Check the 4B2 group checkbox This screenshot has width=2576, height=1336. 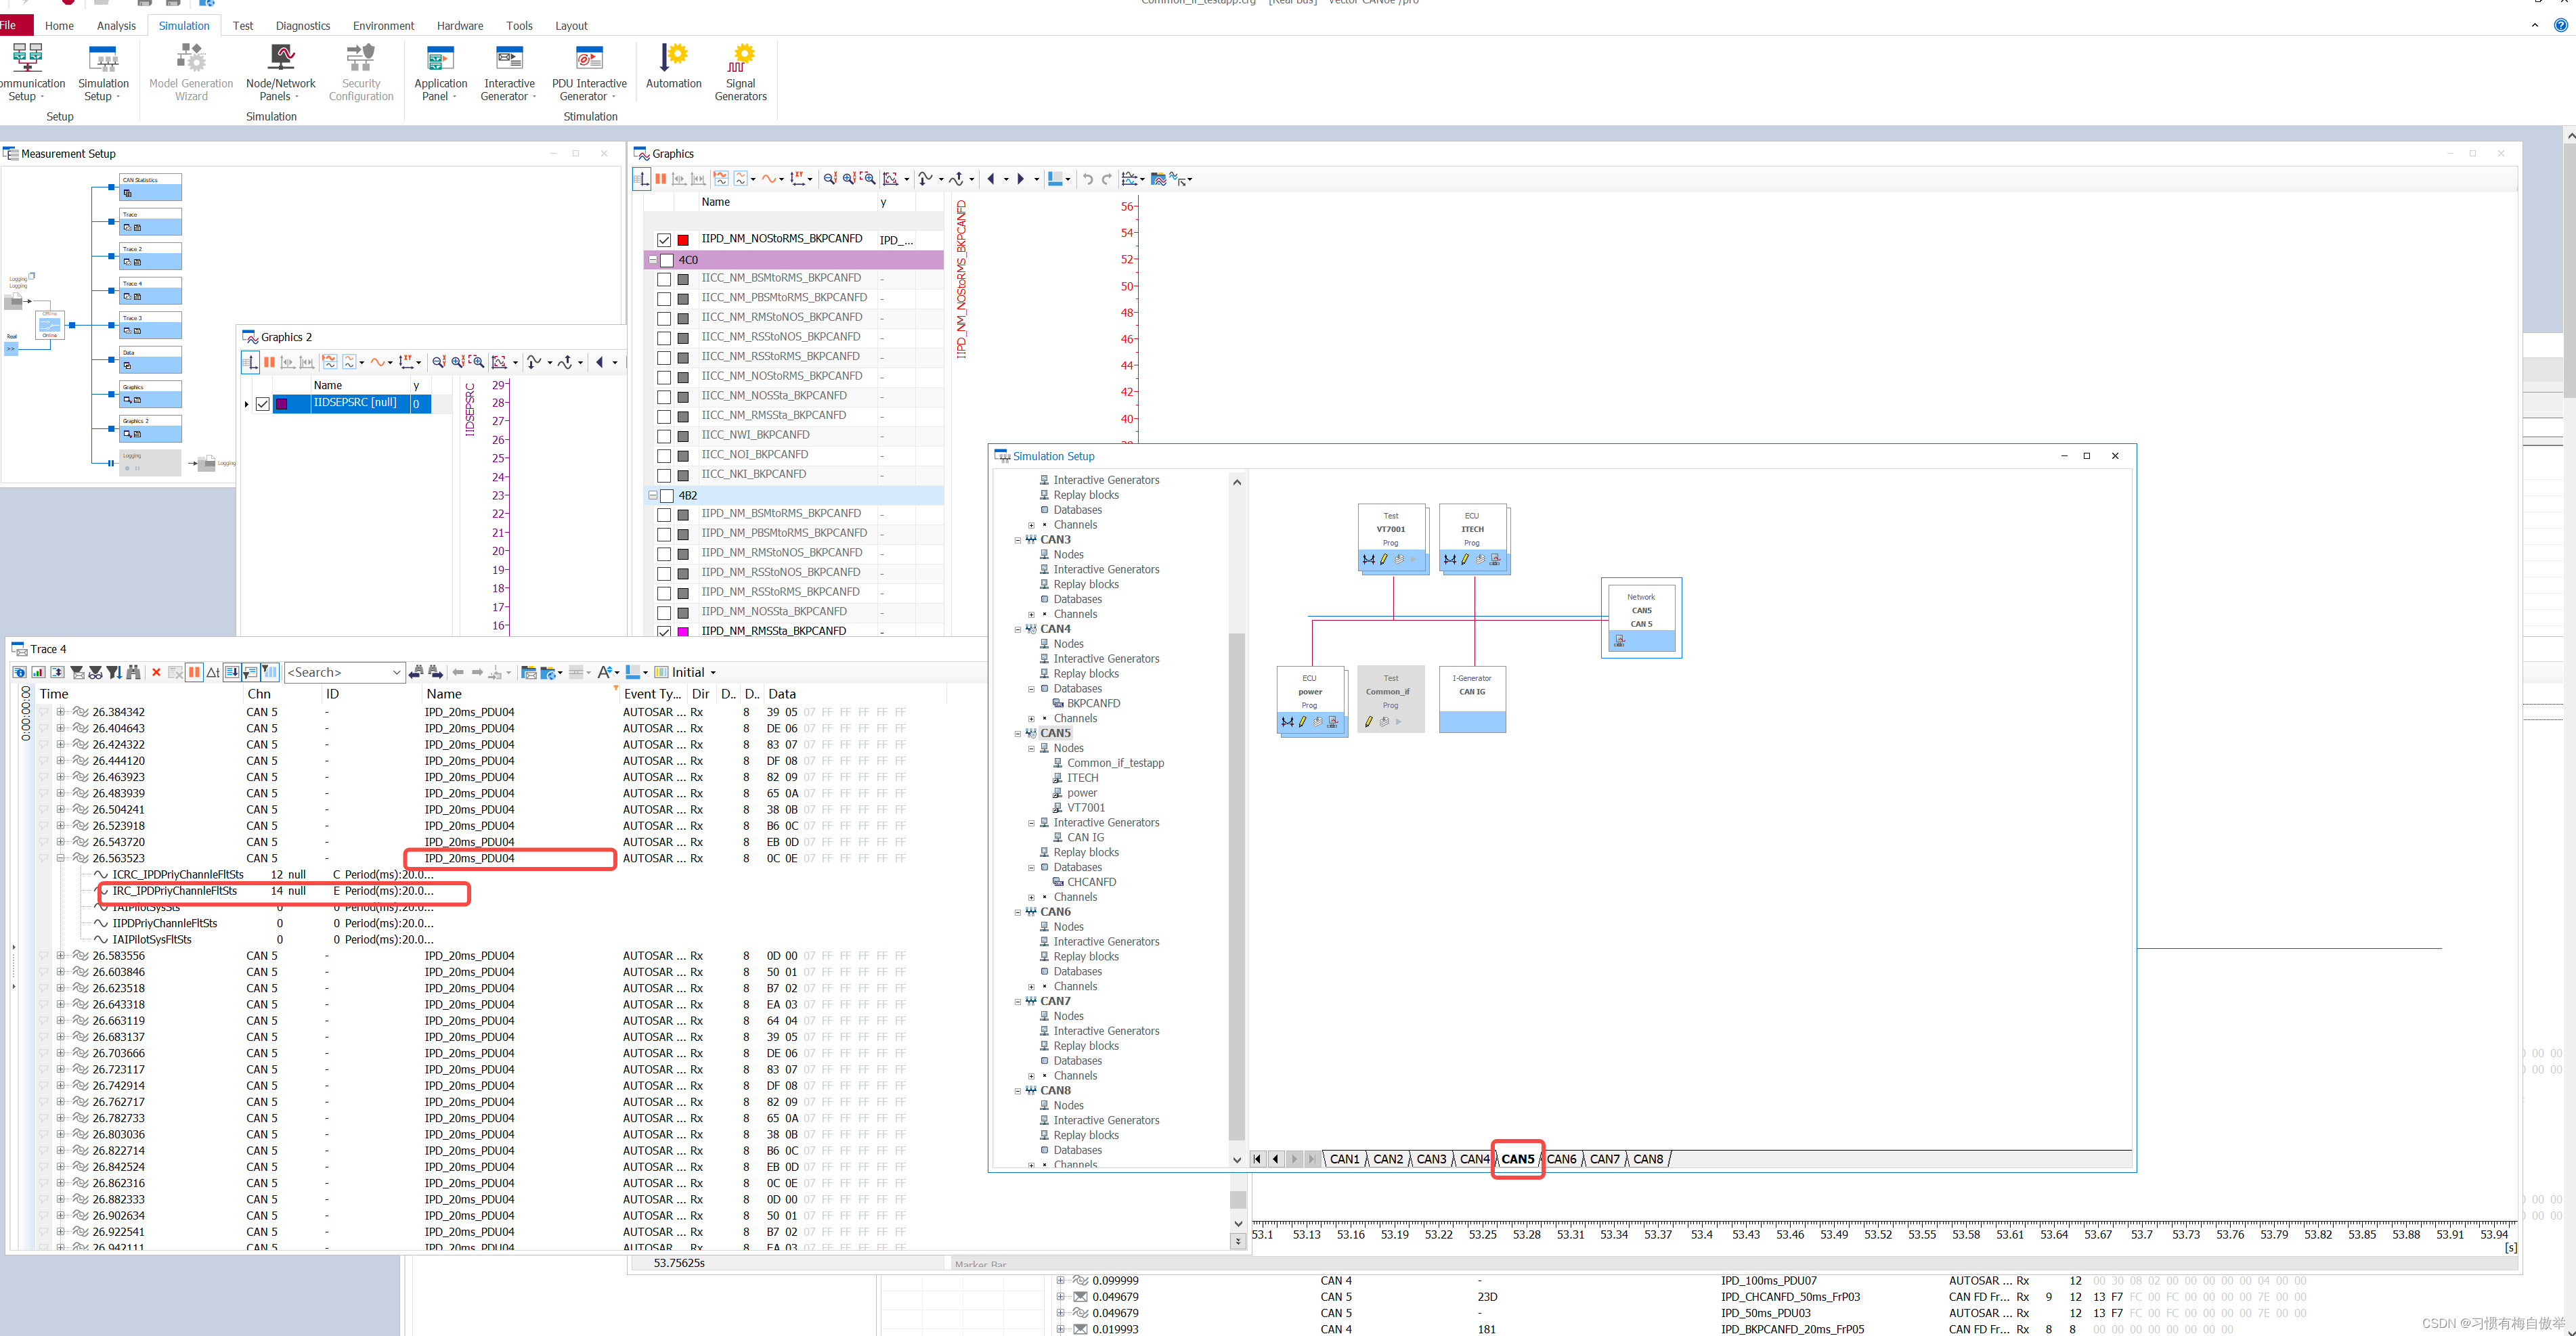click(667, 496)
